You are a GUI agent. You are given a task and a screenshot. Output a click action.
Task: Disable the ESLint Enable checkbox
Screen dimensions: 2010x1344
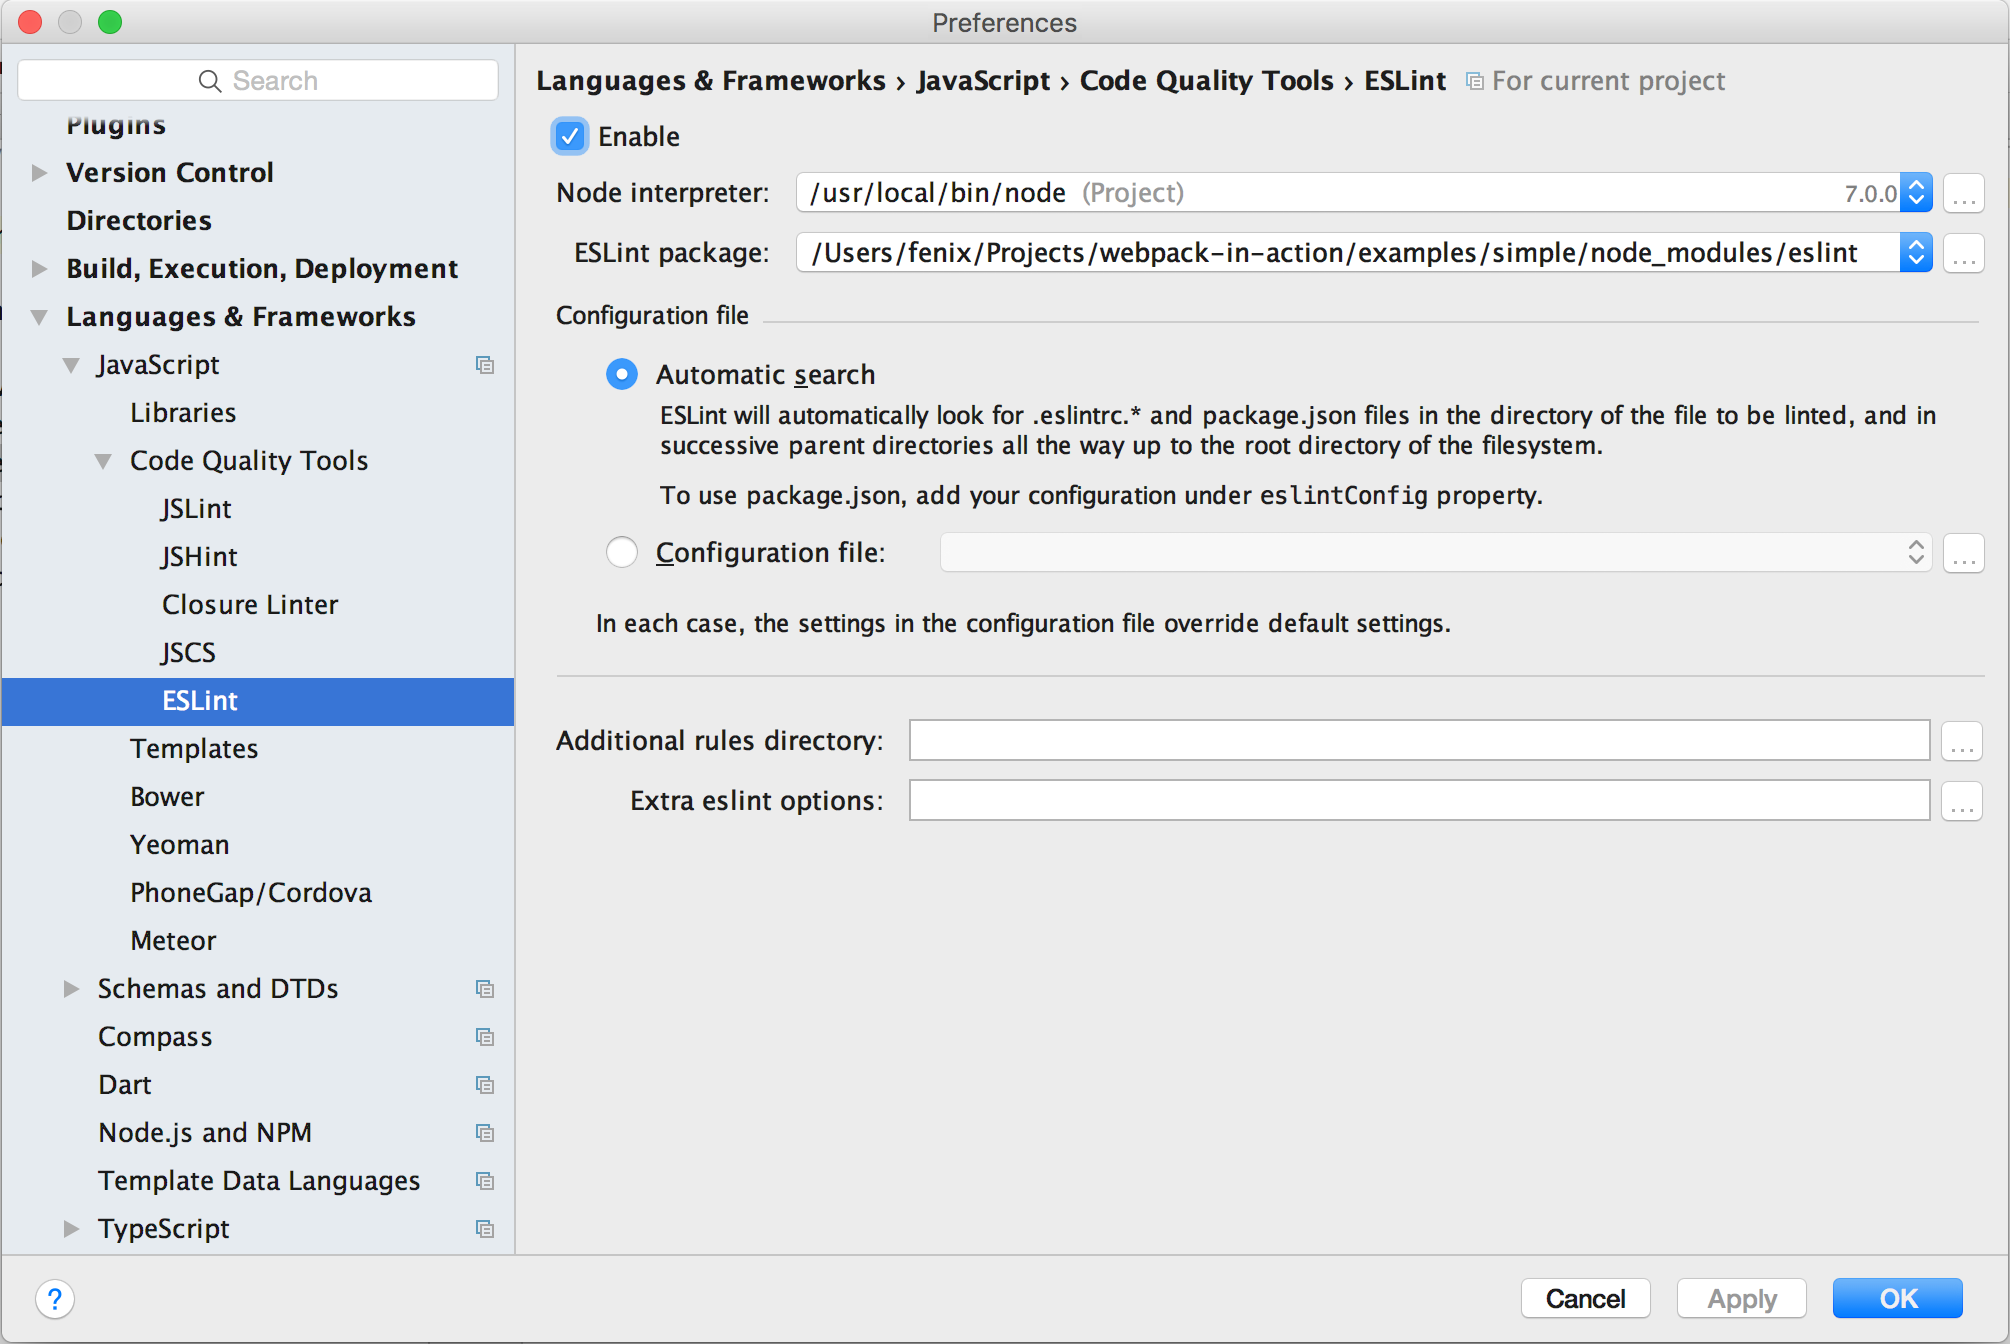(x=569, y=136)
